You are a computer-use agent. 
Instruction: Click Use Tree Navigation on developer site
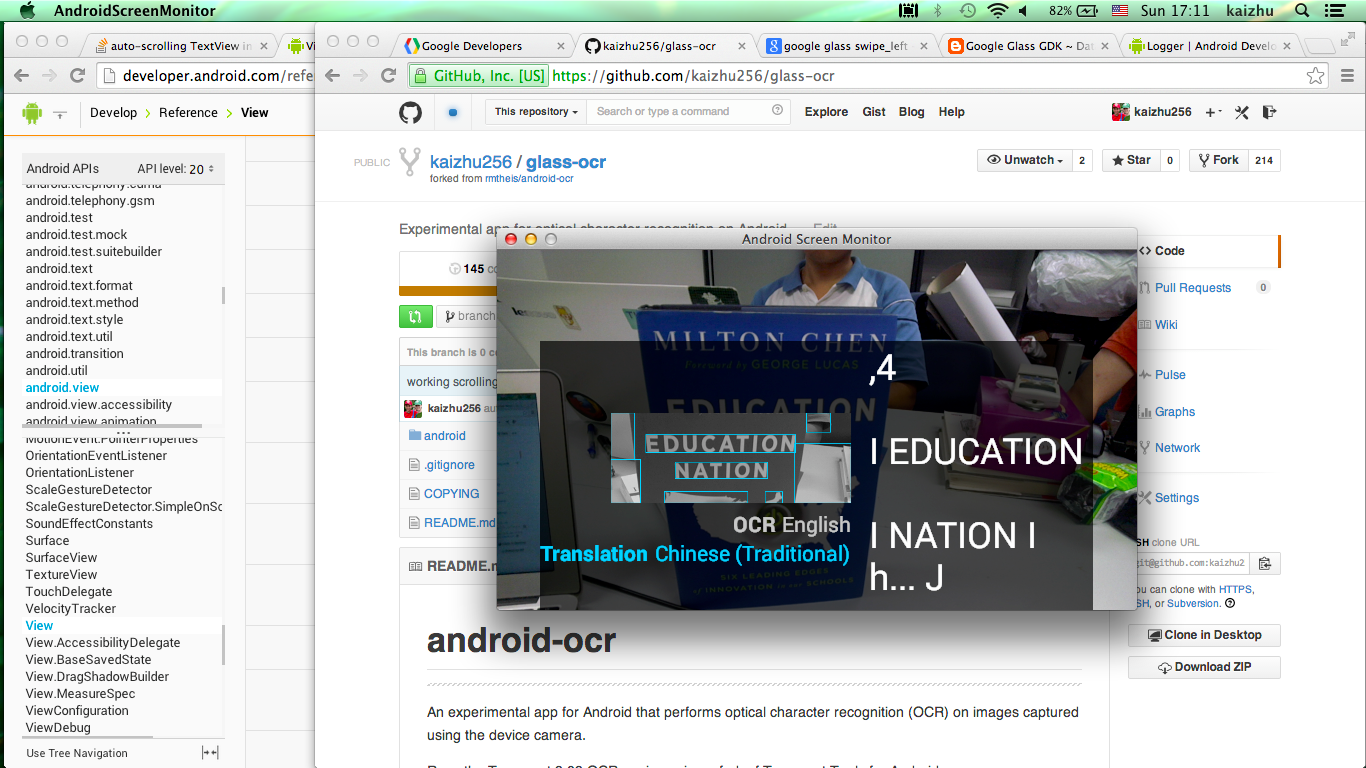coord(77,753)
